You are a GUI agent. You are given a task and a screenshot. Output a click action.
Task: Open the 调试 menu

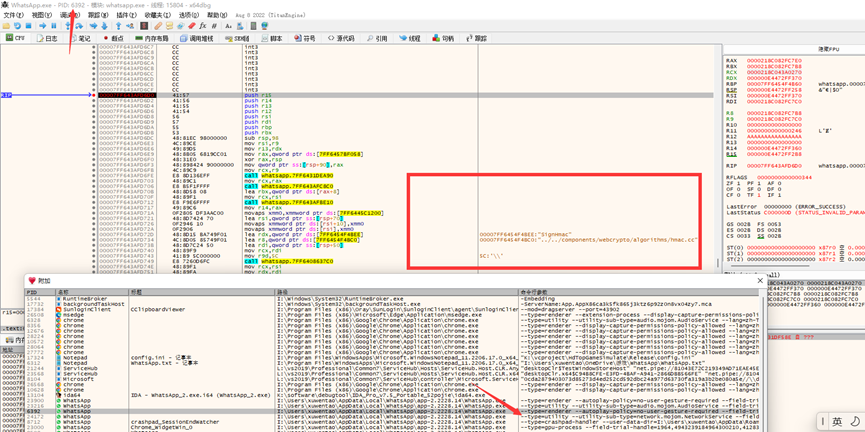tap(69, 15)
